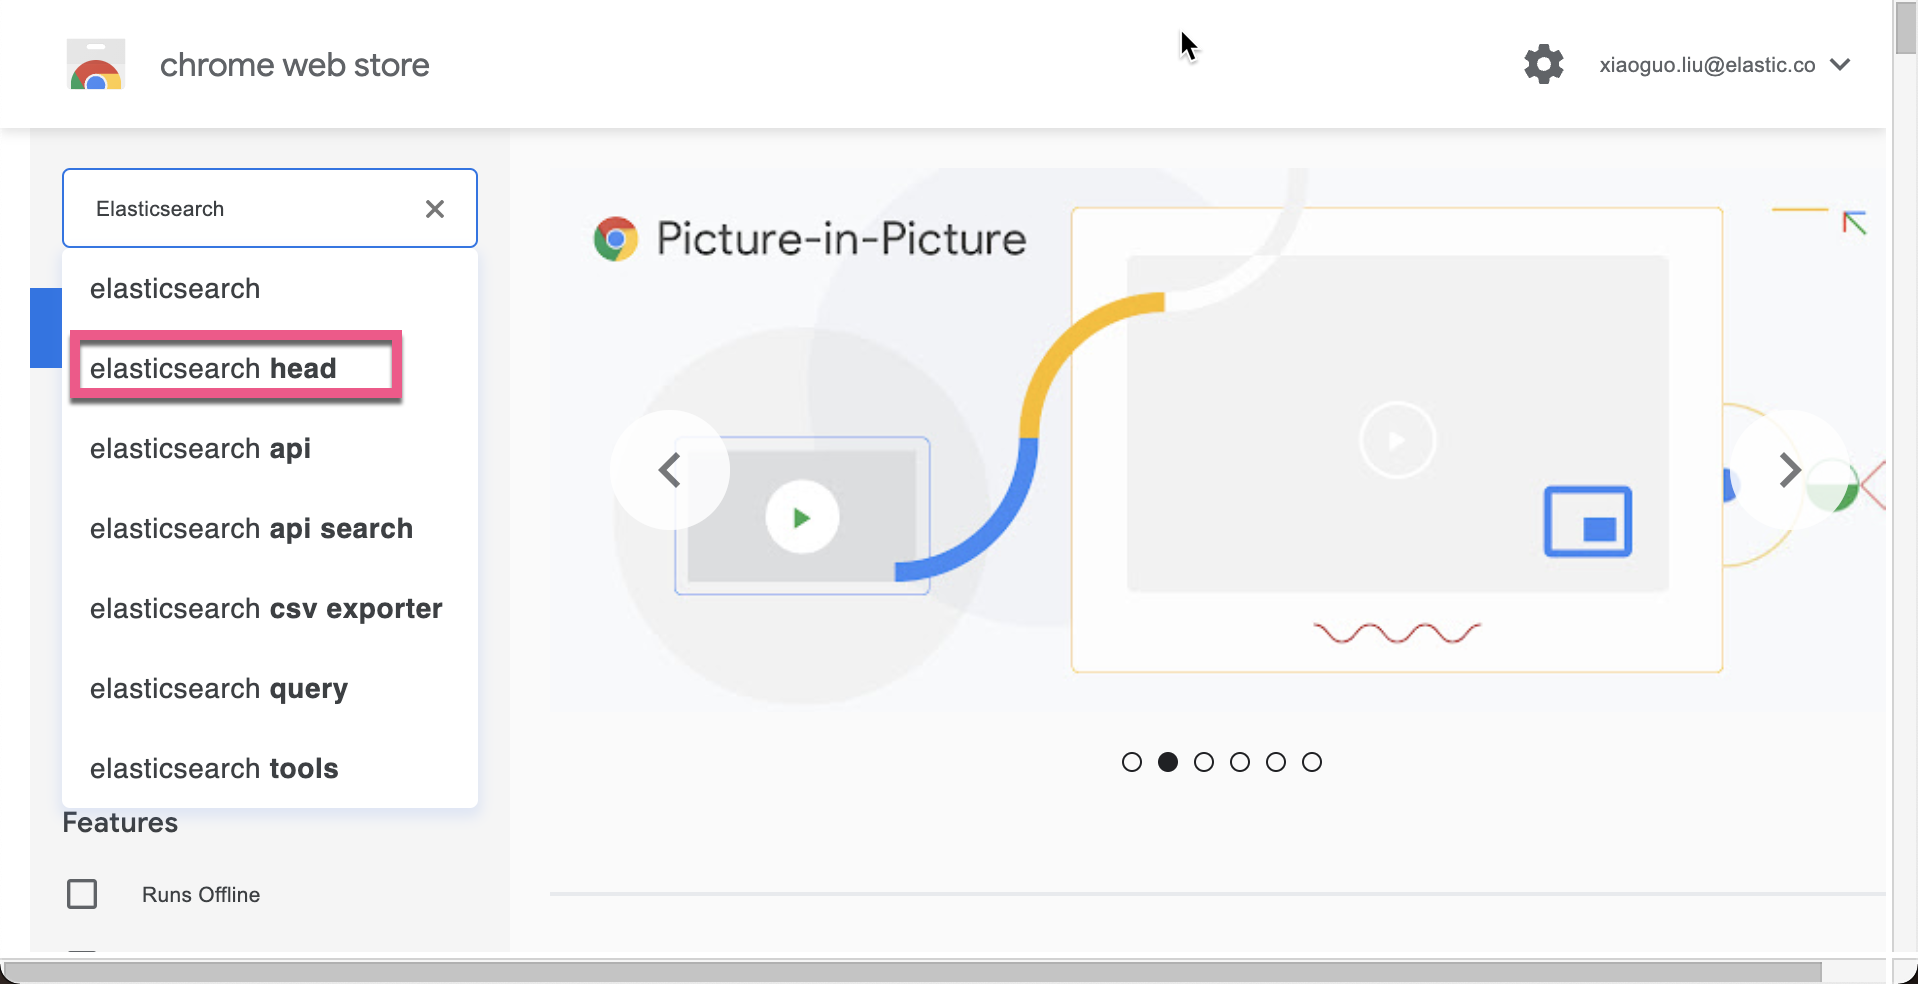Open the settings gear

1543,63
